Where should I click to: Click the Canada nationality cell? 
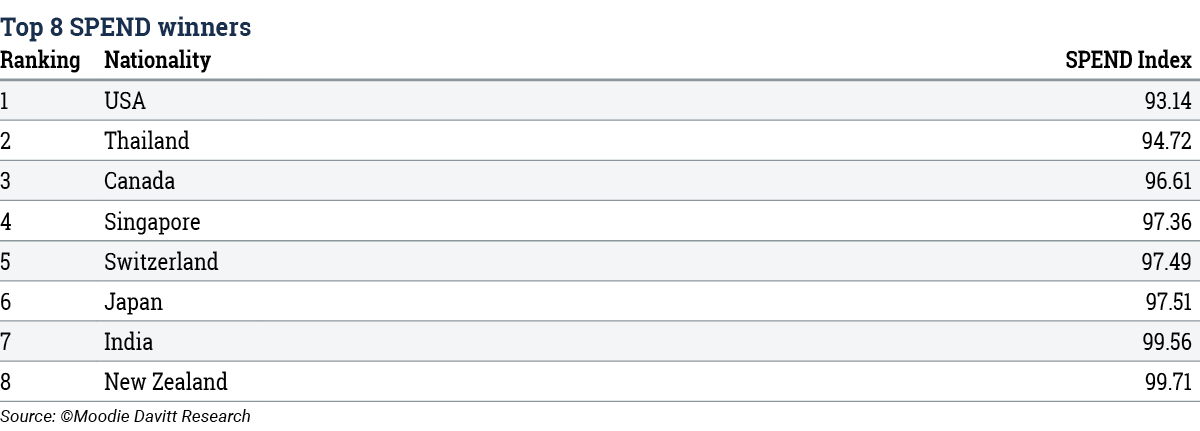(140, 181)
